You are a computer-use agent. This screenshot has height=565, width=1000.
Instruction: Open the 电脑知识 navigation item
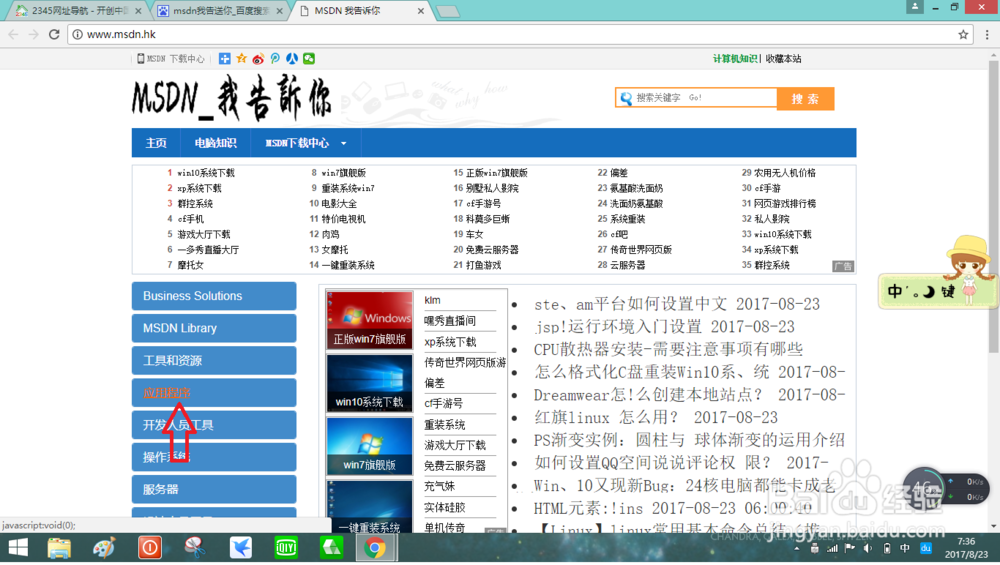pyautogui.click(x=216, y=143)
